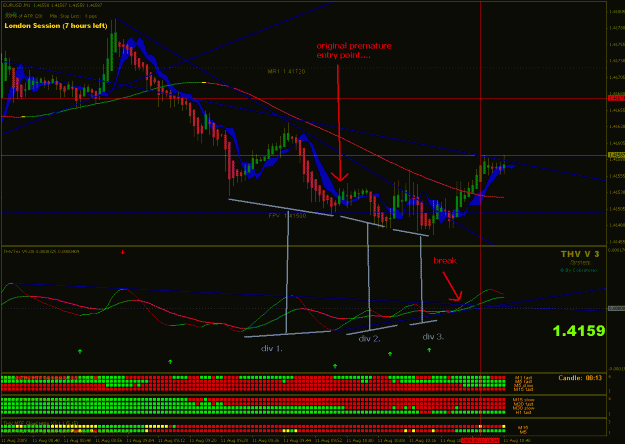
Task: Click the MR1 1.41720 pivot label
Action: point(286,72)
